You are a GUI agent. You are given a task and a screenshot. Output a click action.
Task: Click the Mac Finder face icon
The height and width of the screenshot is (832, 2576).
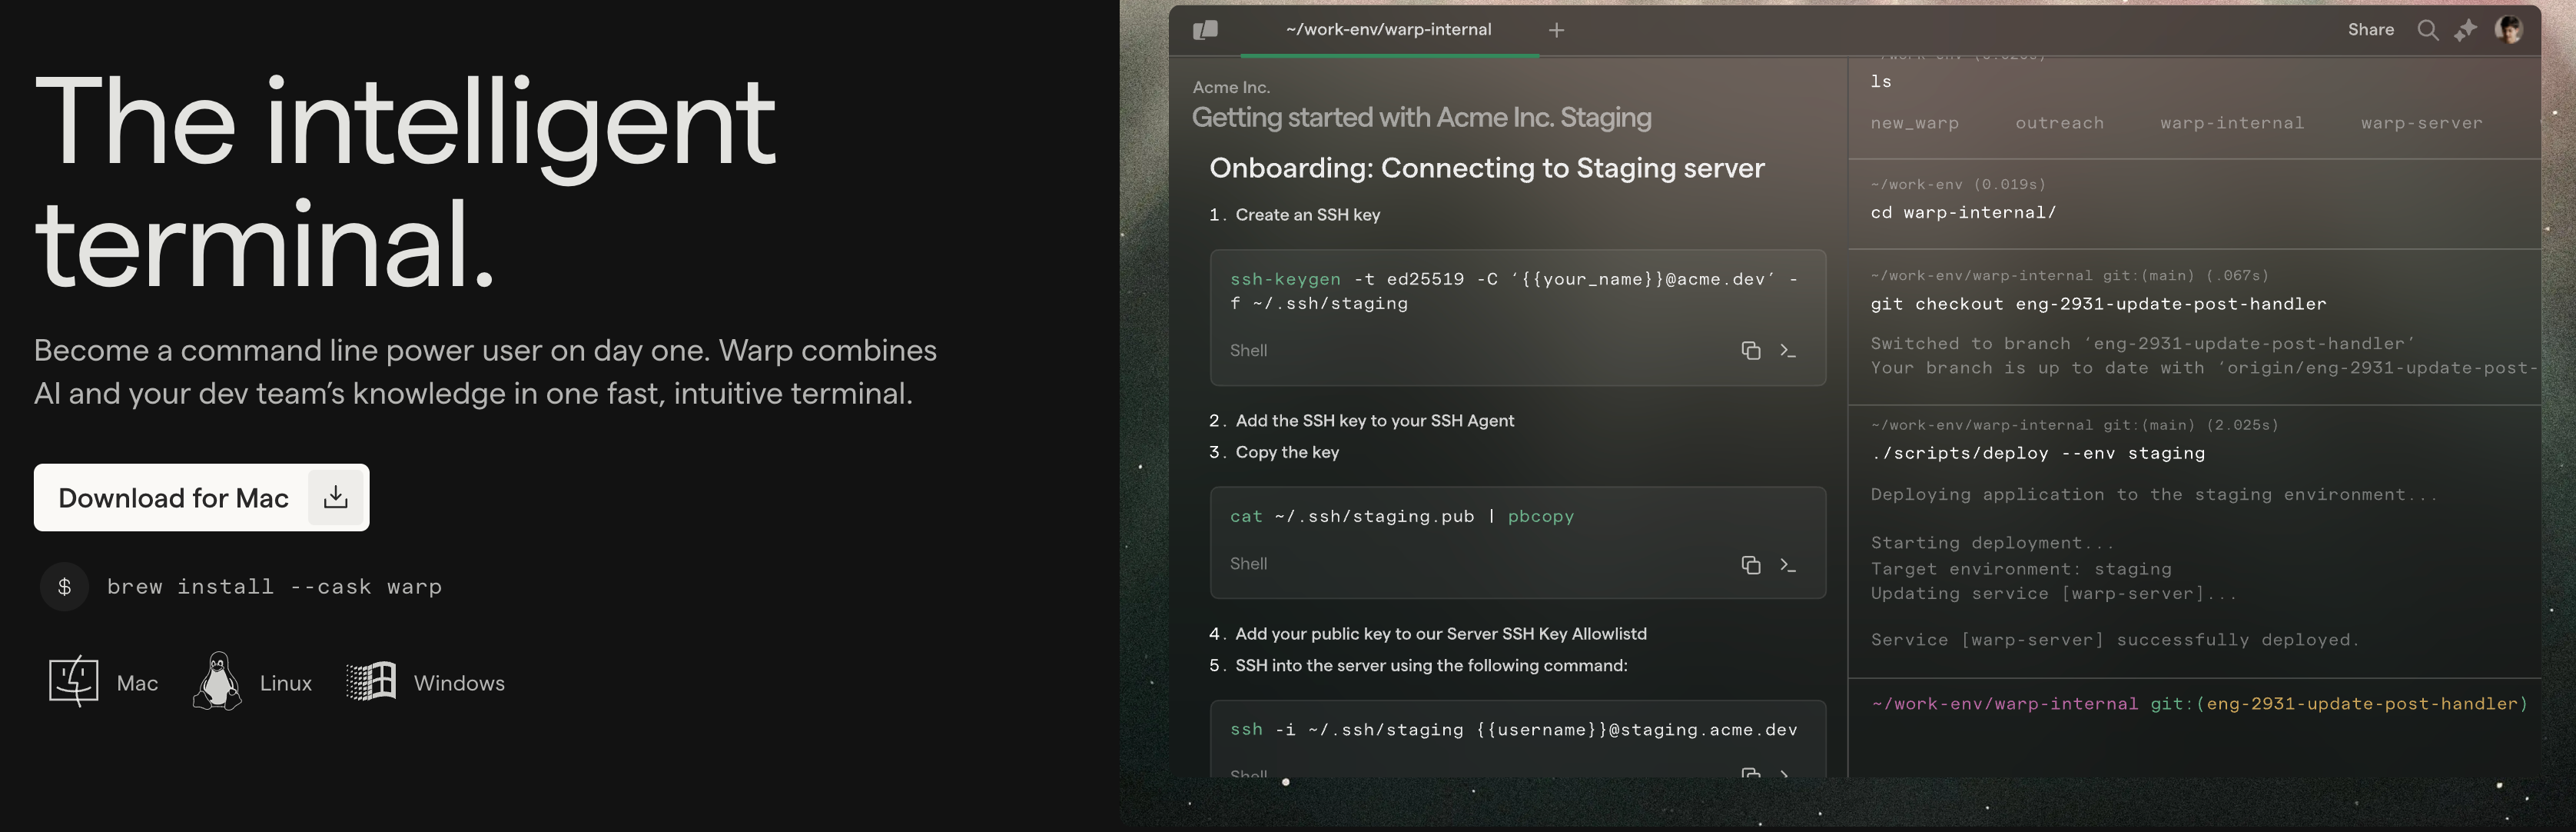(x=74, y=682)
